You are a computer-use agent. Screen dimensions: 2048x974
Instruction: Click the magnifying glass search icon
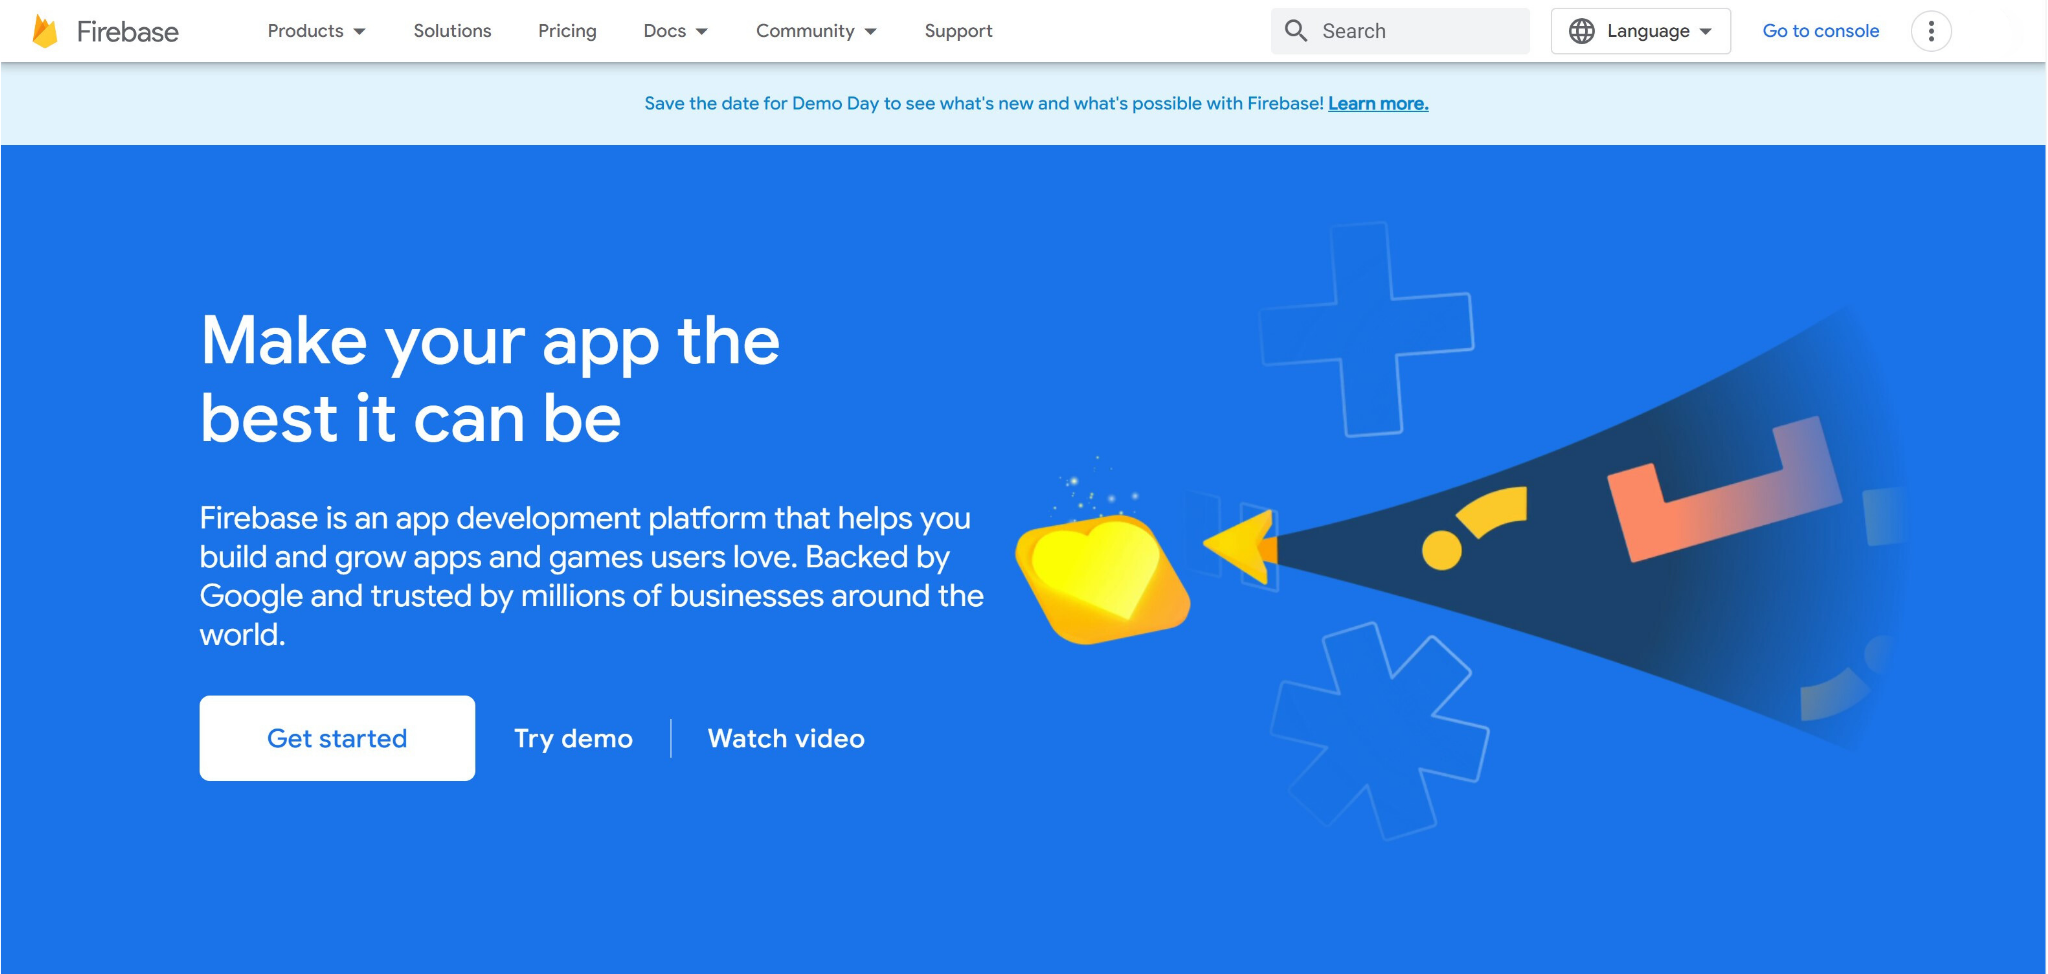click(x=1295, y=31)
